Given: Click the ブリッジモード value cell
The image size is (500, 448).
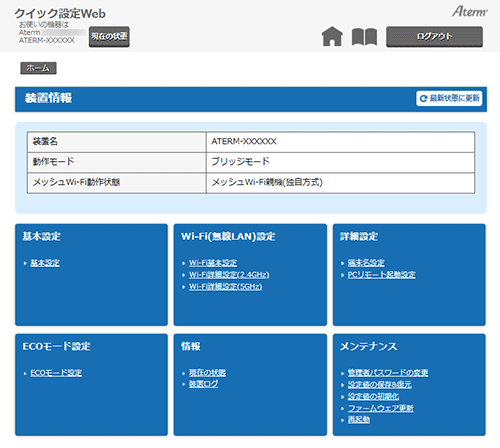Looking at the screenshot, I should pos(340,162).
